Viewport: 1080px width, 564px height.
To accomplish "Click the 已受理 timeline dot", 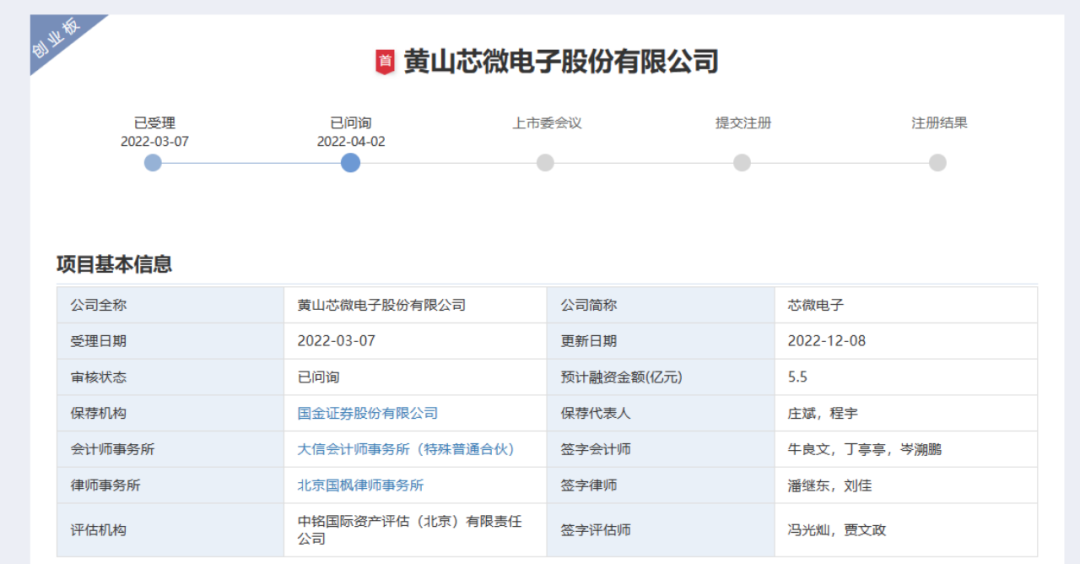I will coord(153,163).
